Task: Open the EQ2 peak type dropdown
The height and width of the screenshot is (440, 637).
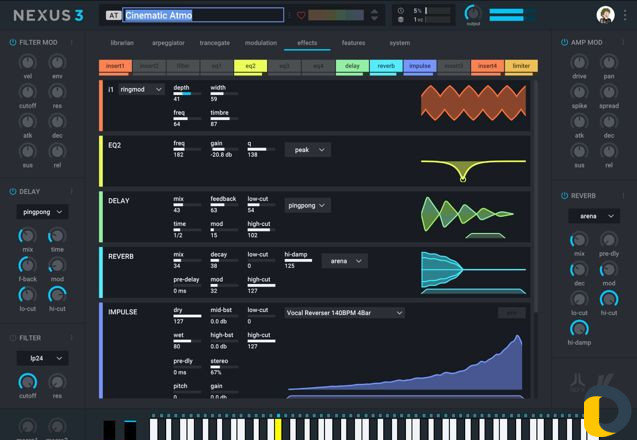Action: tap(308, 150)
